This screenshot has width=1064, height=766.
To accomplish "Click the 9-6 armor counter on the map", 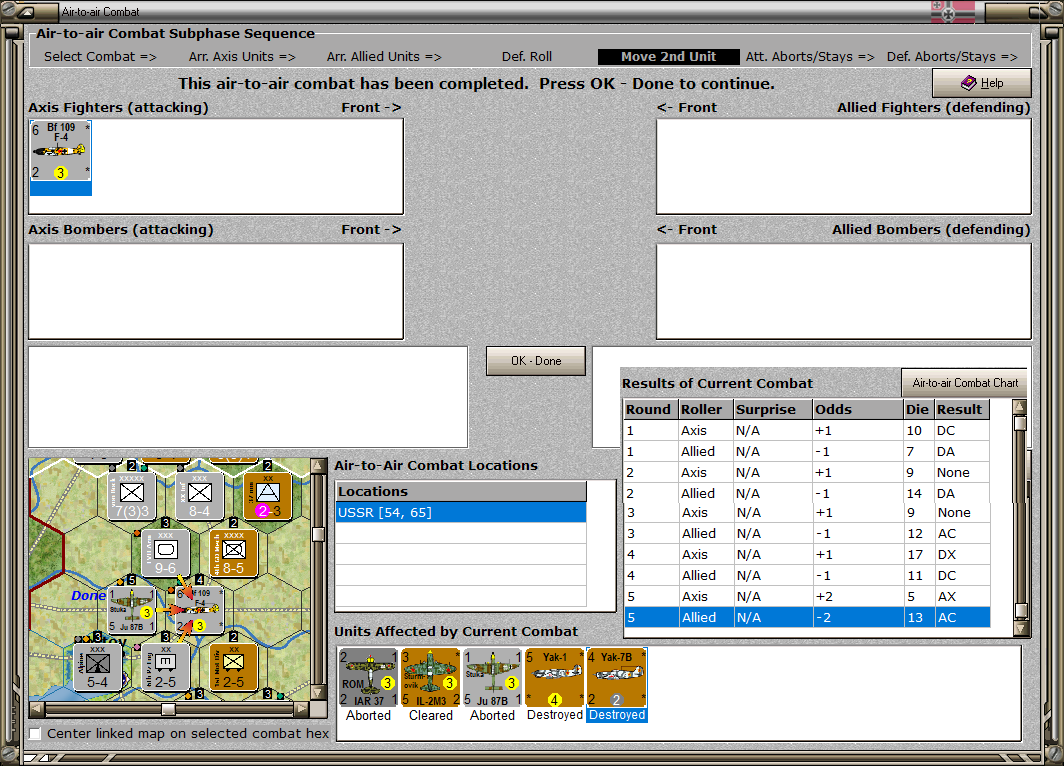I will point(166,553).
